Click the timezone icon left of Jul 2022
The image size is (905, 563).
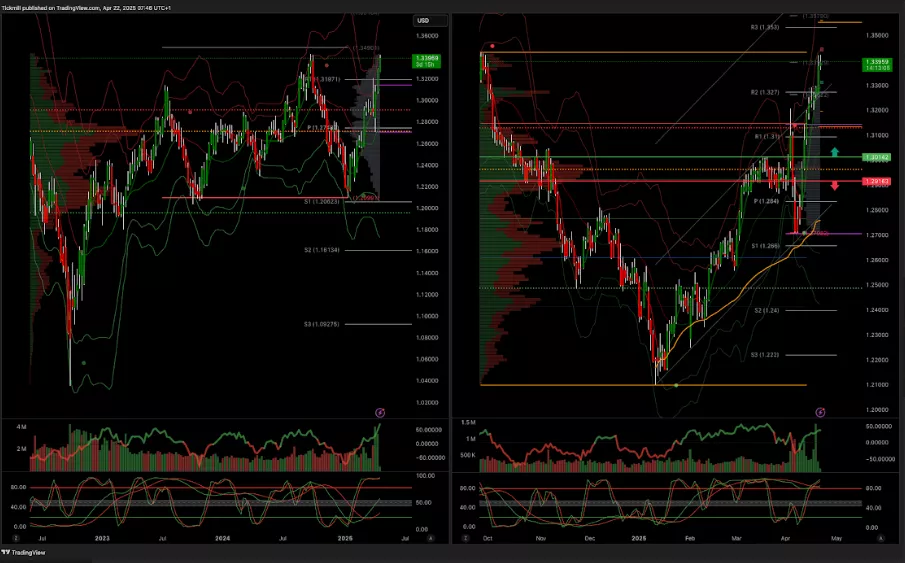pos(17,538)
